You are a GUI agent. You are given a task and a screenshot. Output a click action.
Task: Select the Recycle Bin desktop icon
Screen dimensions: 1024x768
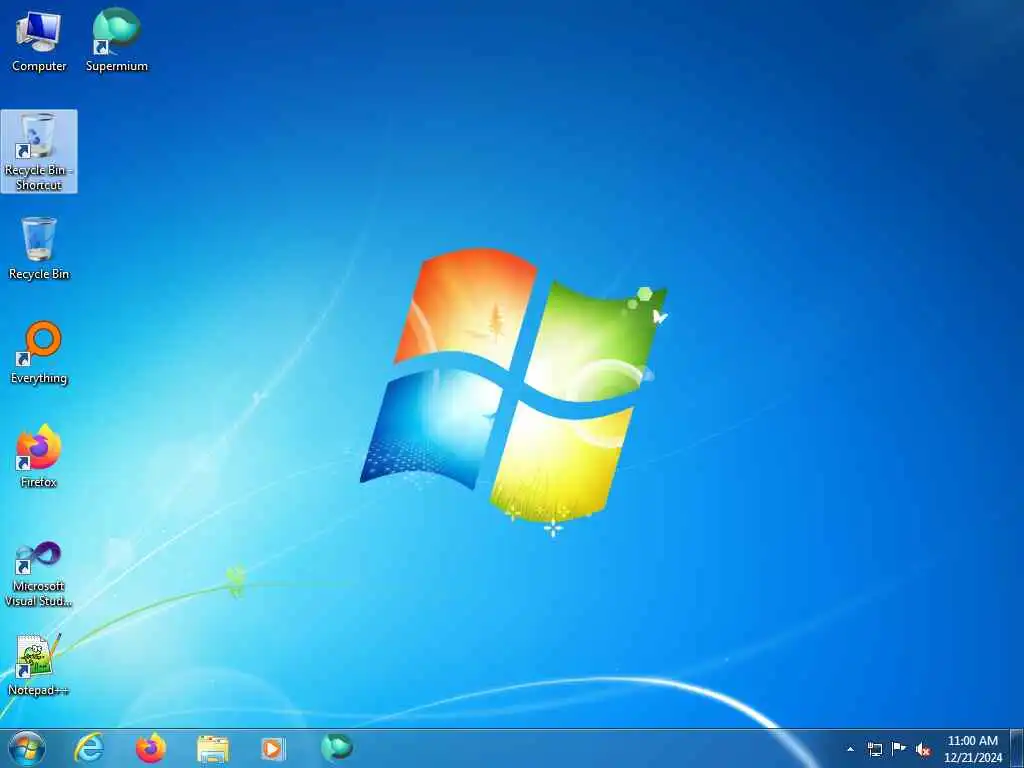point(39,249)
